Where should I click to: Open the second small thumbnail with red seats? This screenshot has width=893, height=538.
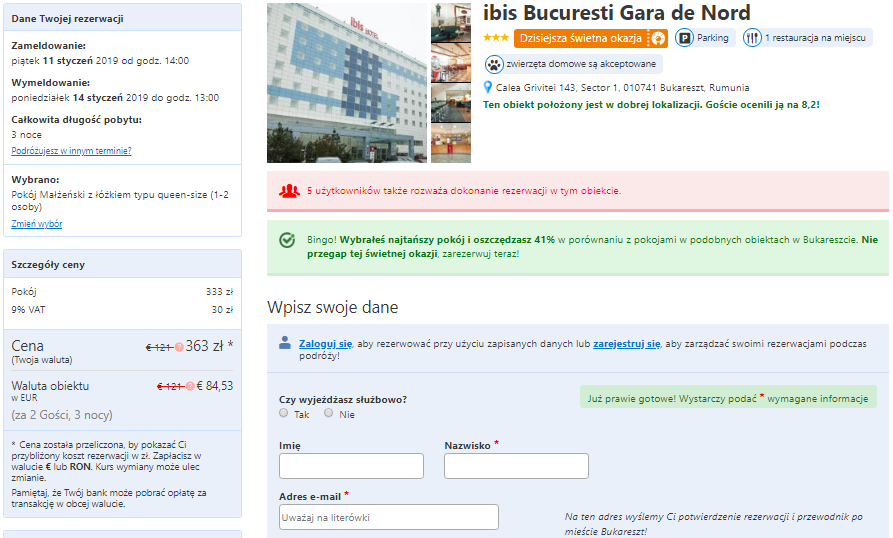pyautogui.click(x=451, y=63)
